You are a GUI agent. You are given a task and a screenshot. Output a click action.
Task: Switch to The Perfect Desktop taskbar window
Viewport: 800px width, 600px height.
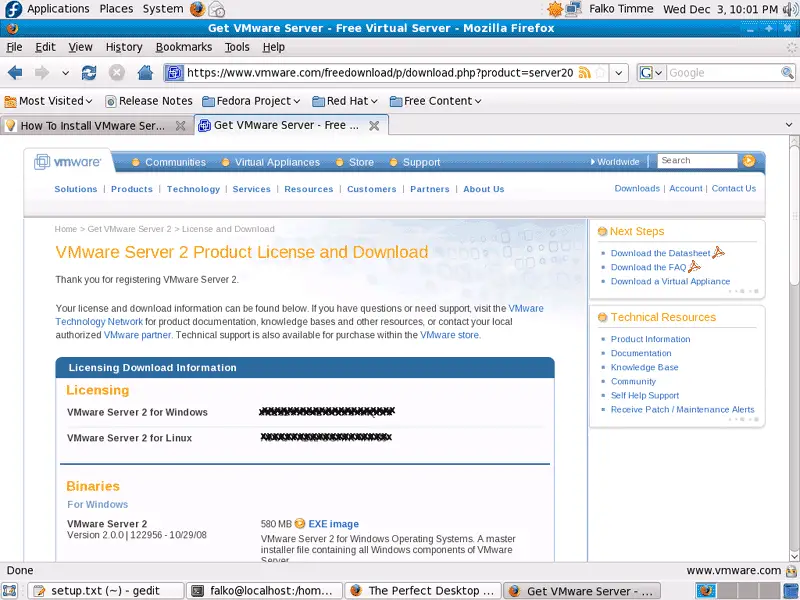click(x=423, y=591)
